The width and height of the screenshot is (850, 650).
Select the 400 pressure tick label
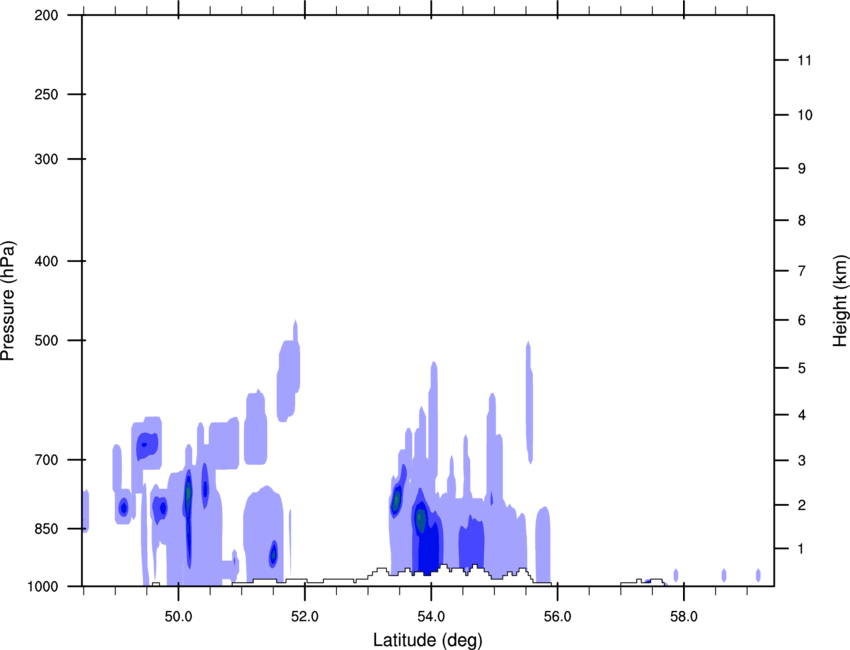pos(46,261)
